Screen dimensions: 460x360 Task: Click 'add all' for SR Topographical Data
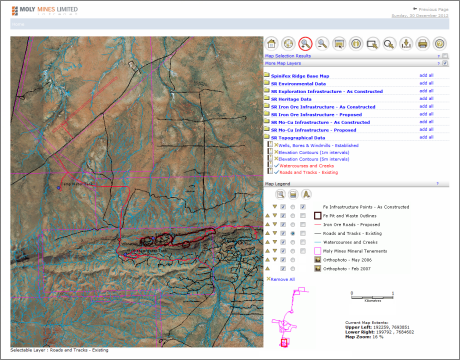[426, 137]
